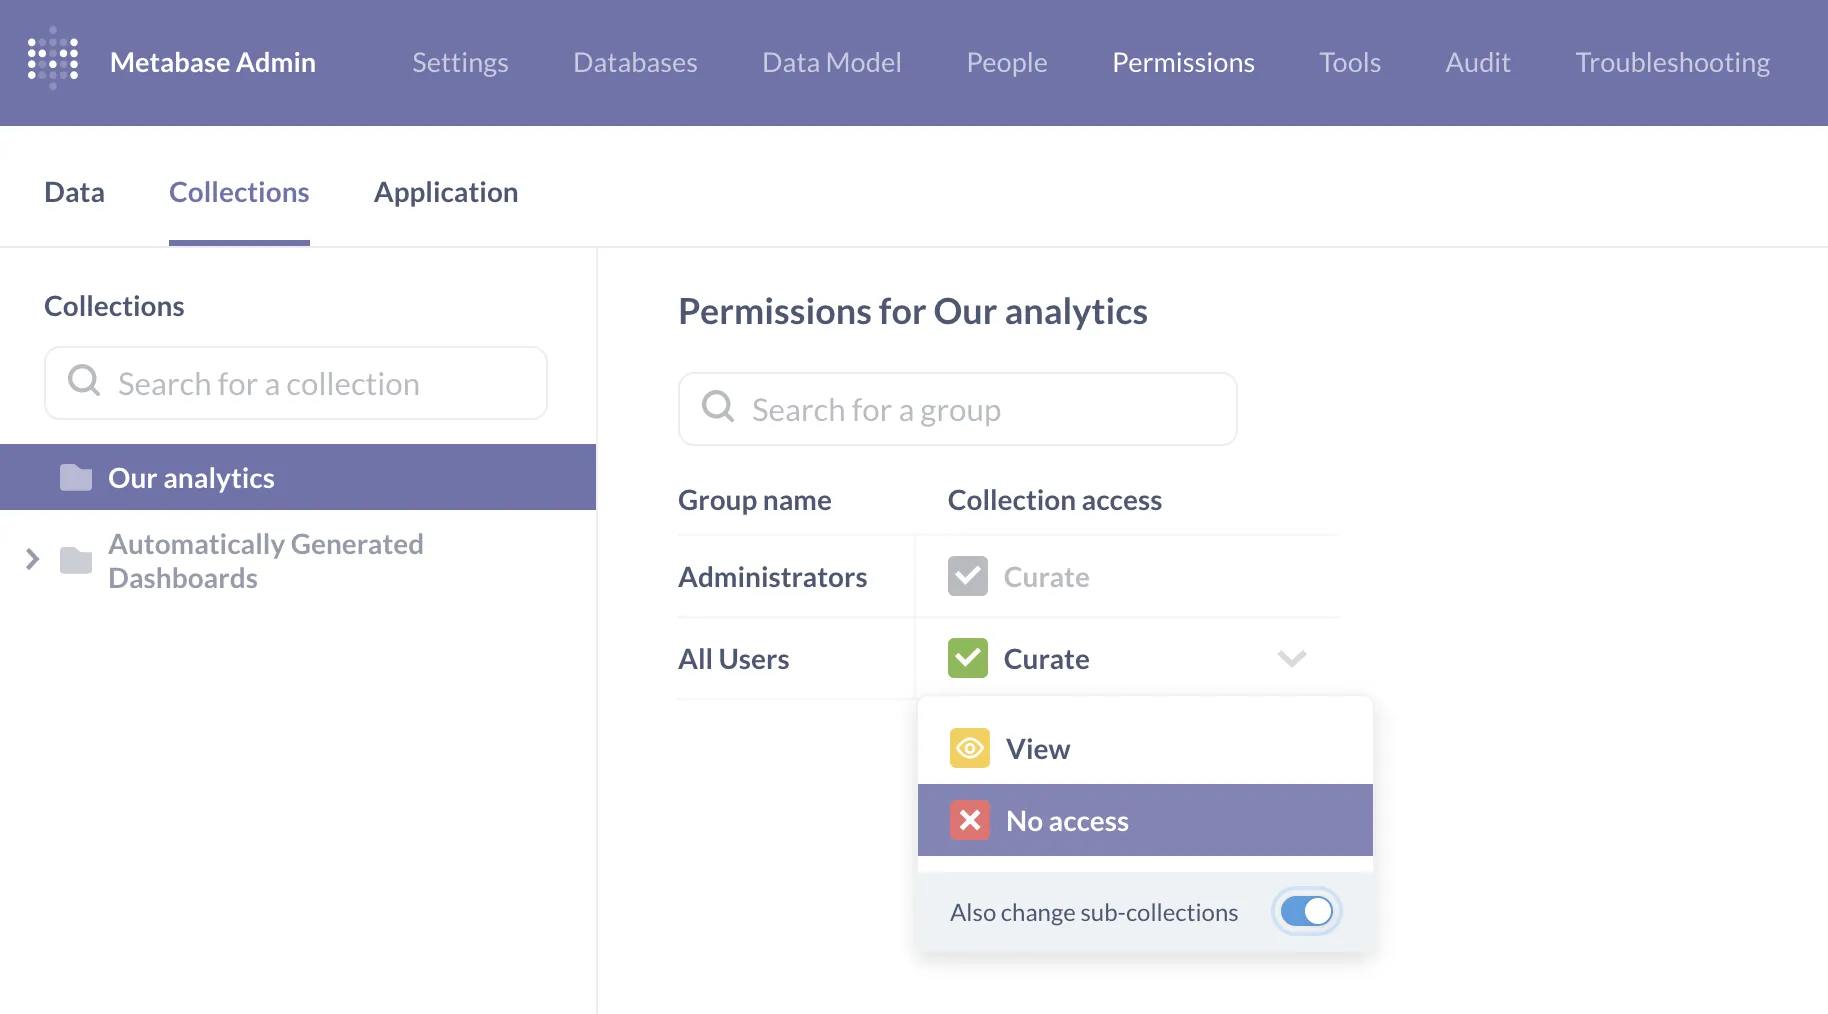
Task: Click the Metabase logo in the header
Action: click(52, 58)
